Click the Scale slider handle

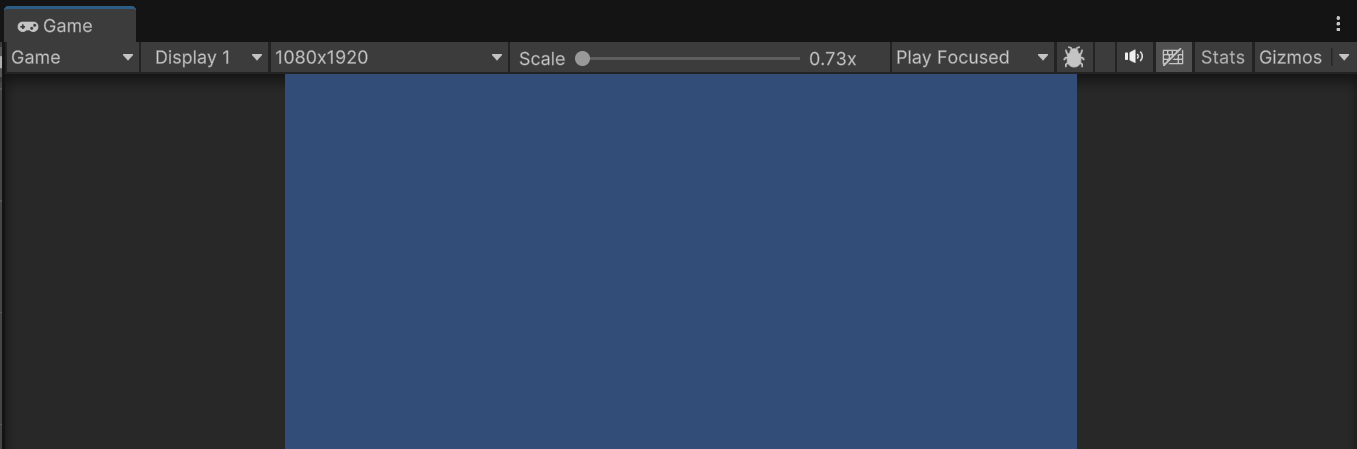click(x=582, y=59)
